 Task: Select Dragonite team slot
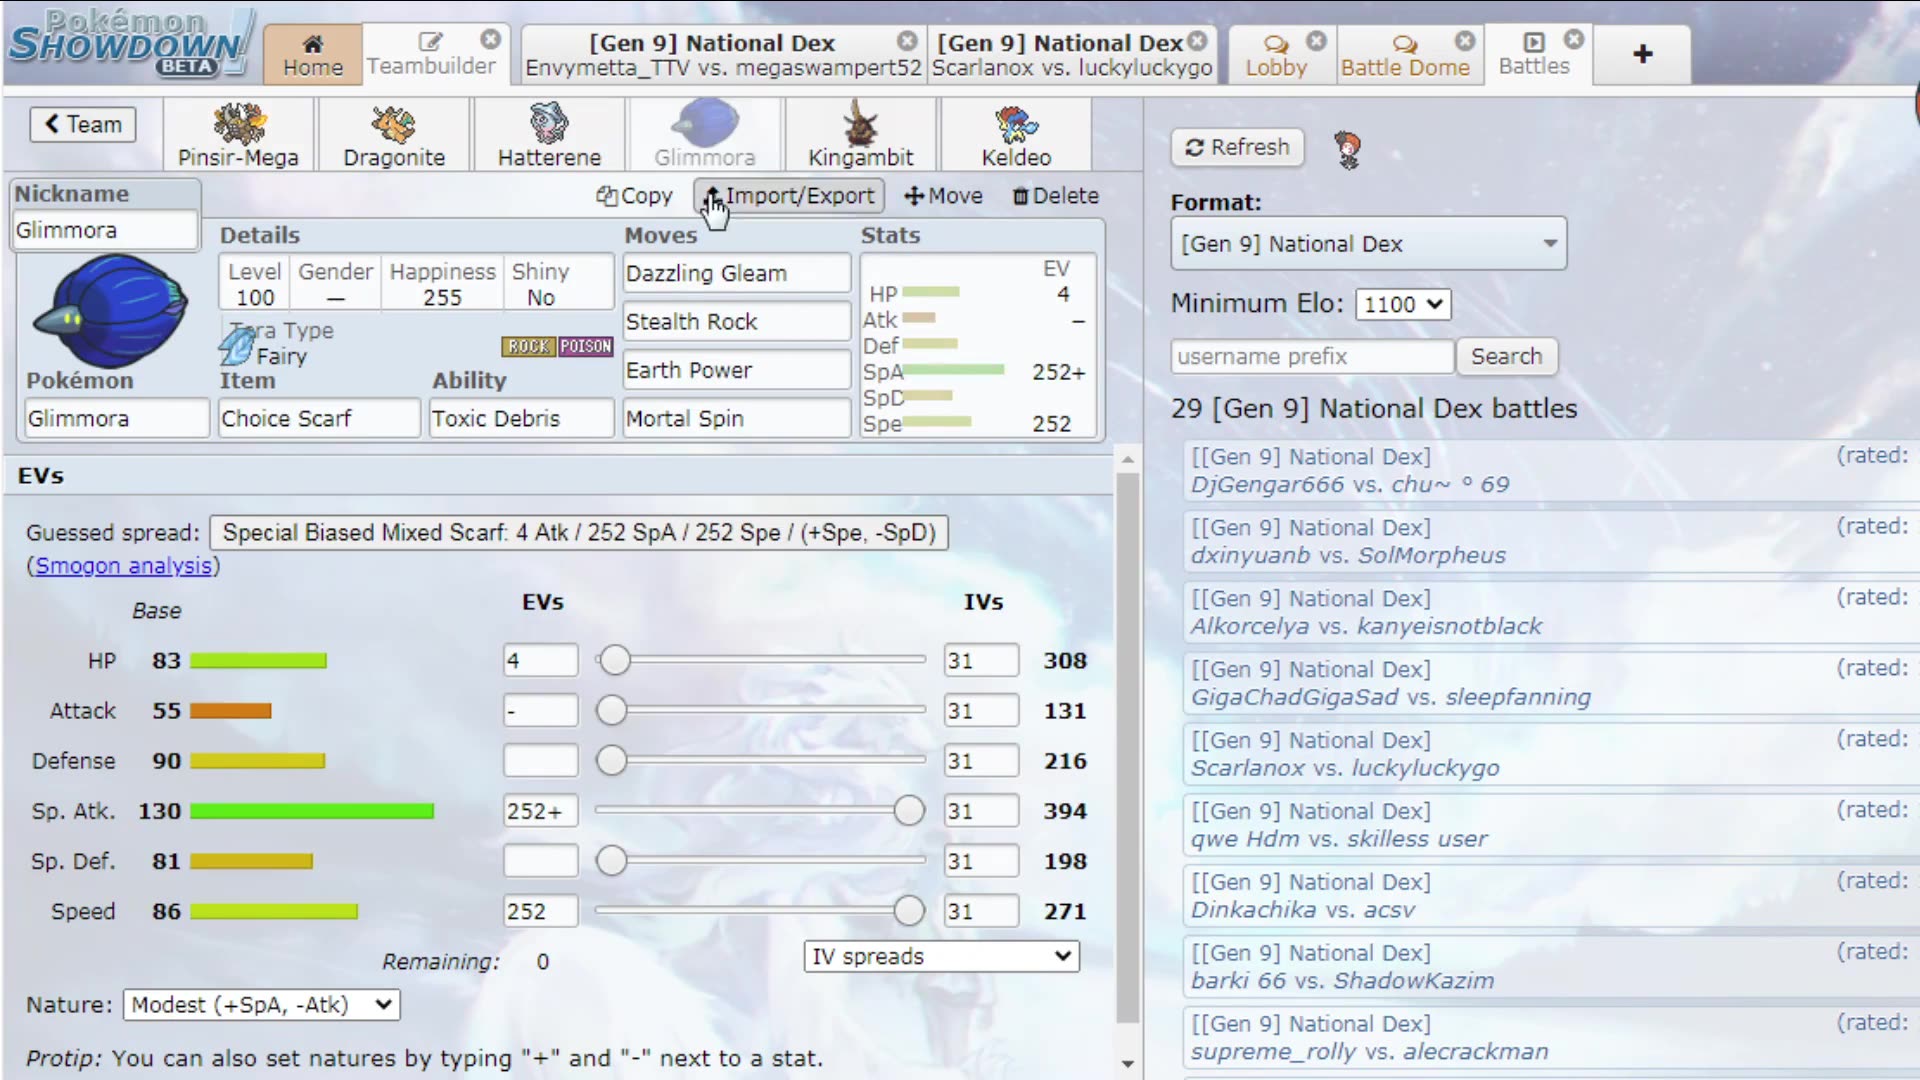(x=394, y=135)
